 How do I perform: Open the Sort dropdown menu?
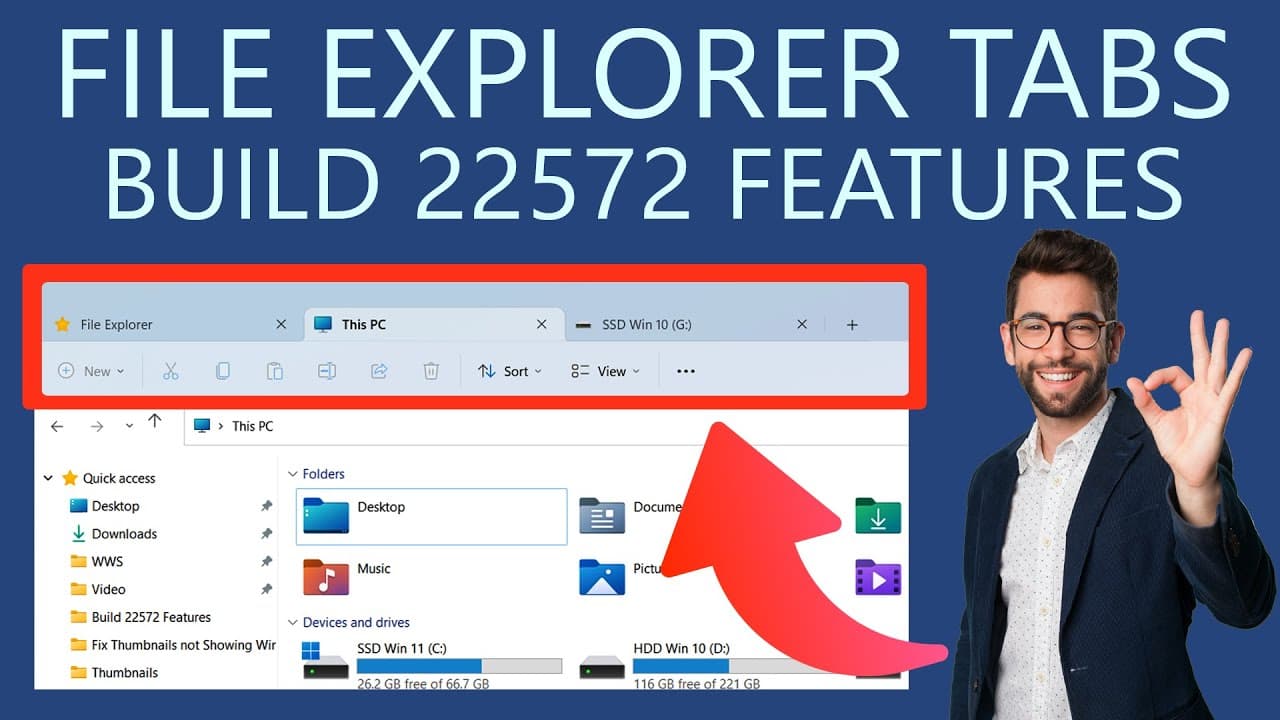(510, 371)
